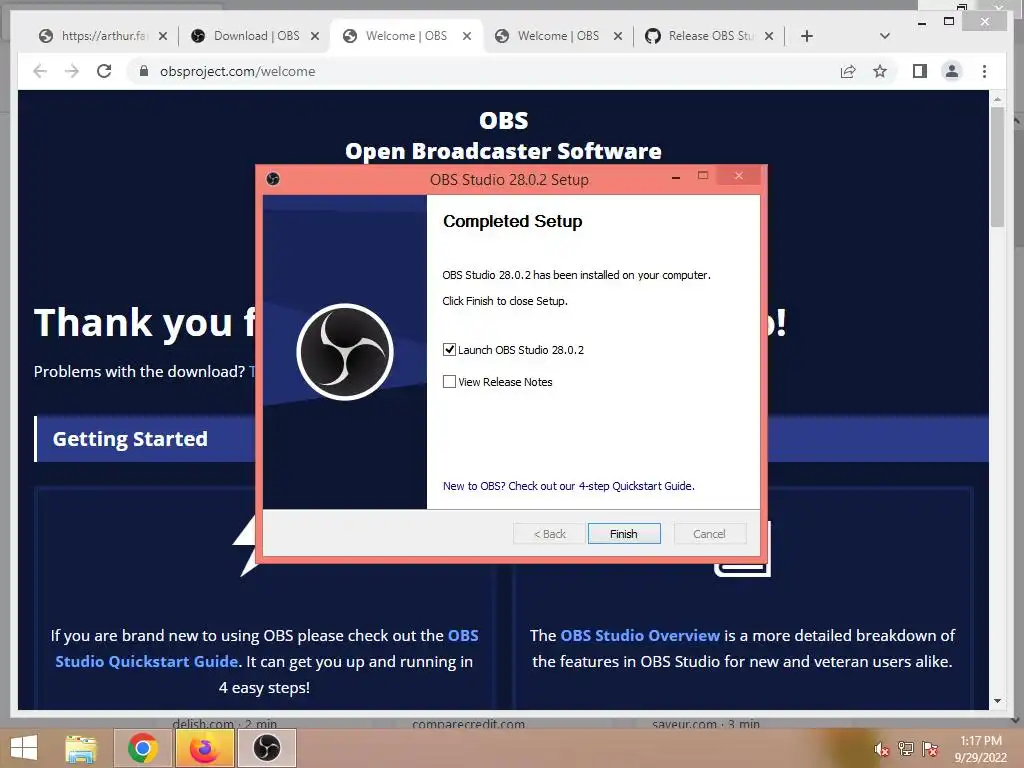1024x768 pixels.
Task: Open the Chrome profile menu
Action: 952,71
